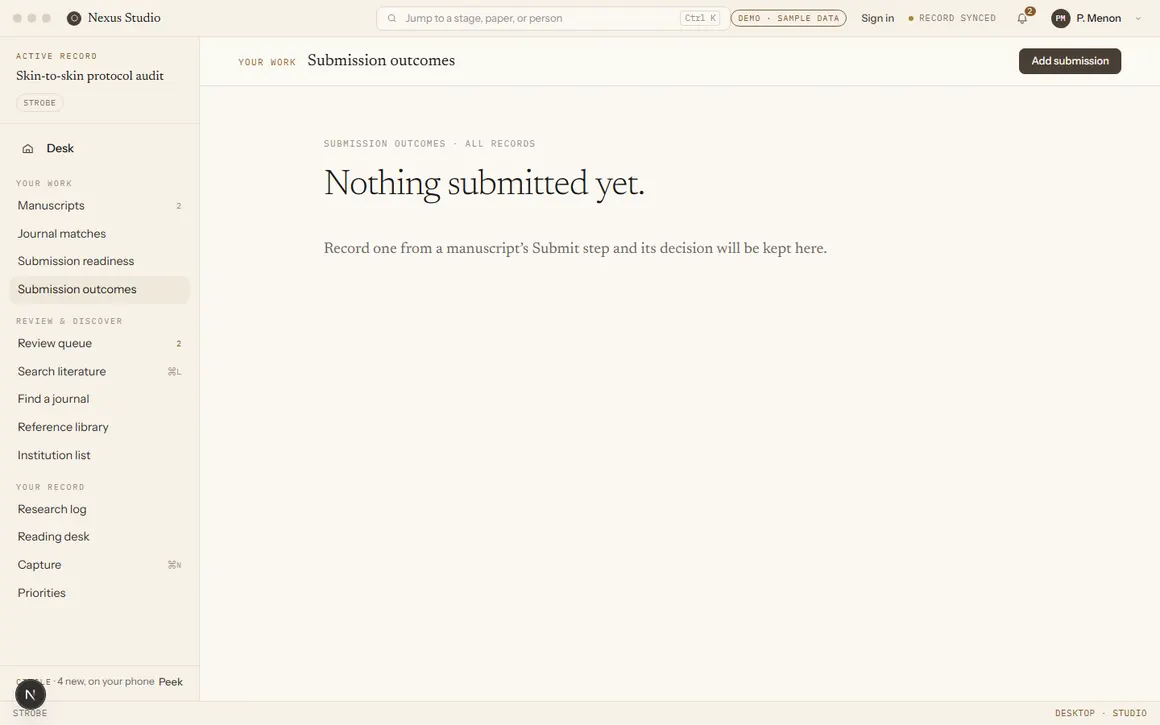Click the Manuscripts count badge 2
1160x725 pixels.
pos(178,206)
